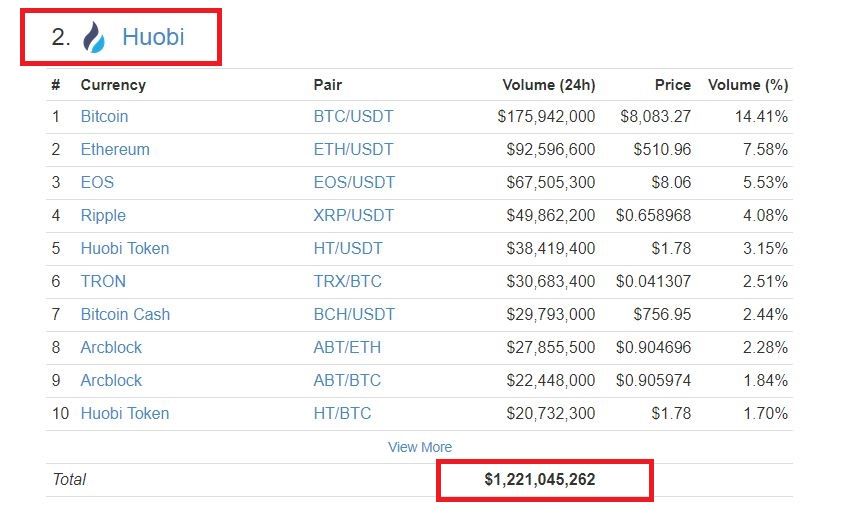This screenshot has width=867, height=519.
Task: Click the total volume $1,221,045,262
Action: pos(540,480)
